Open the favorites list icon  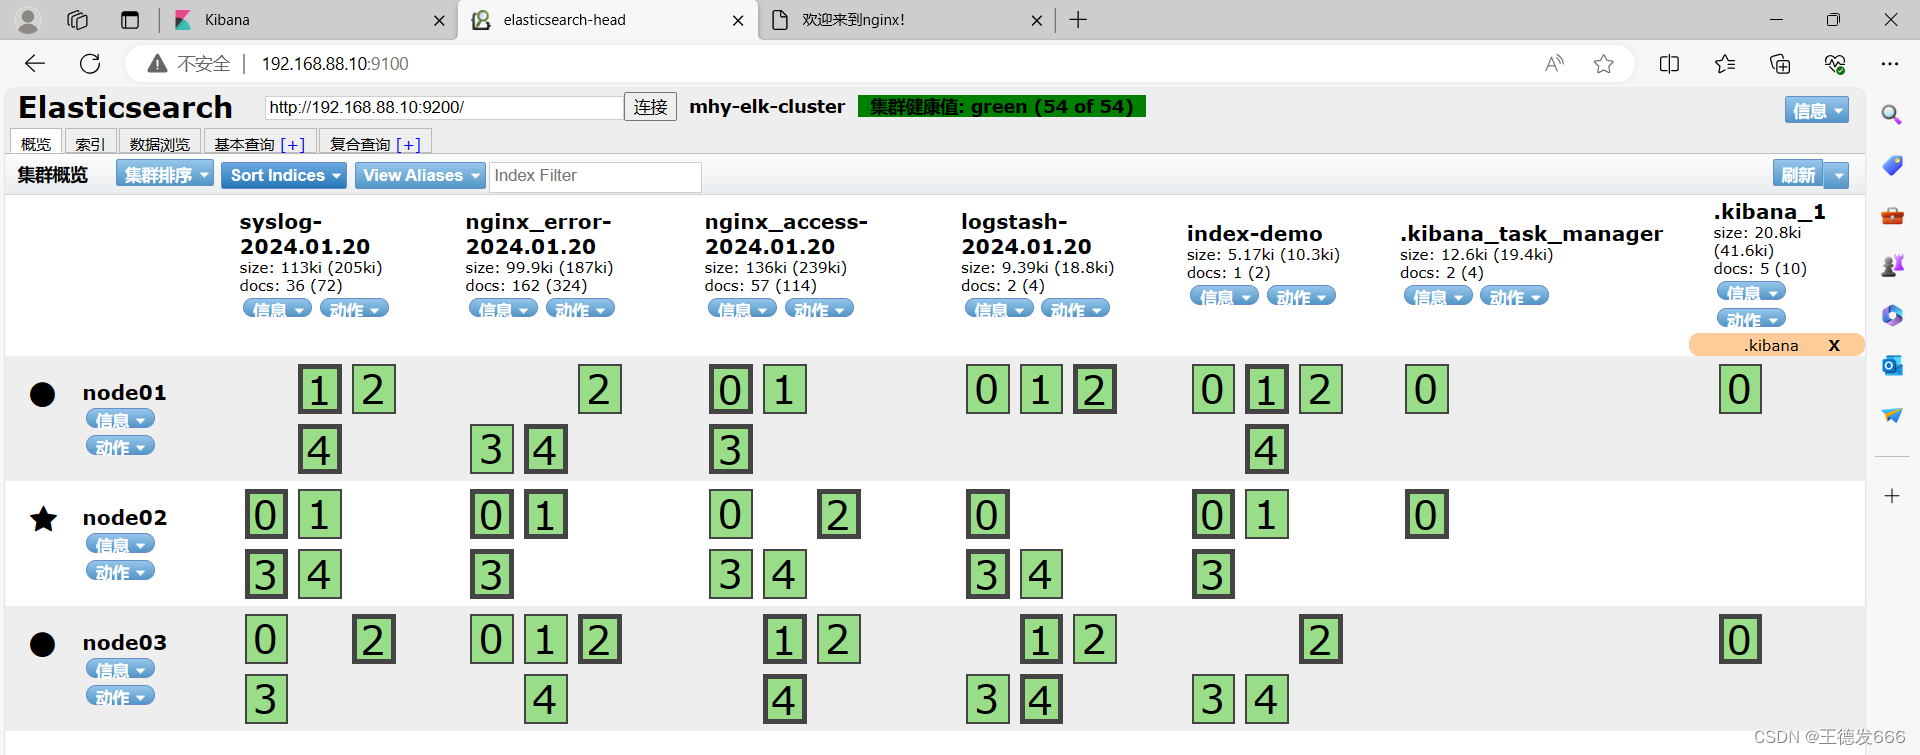[1725, 64]
